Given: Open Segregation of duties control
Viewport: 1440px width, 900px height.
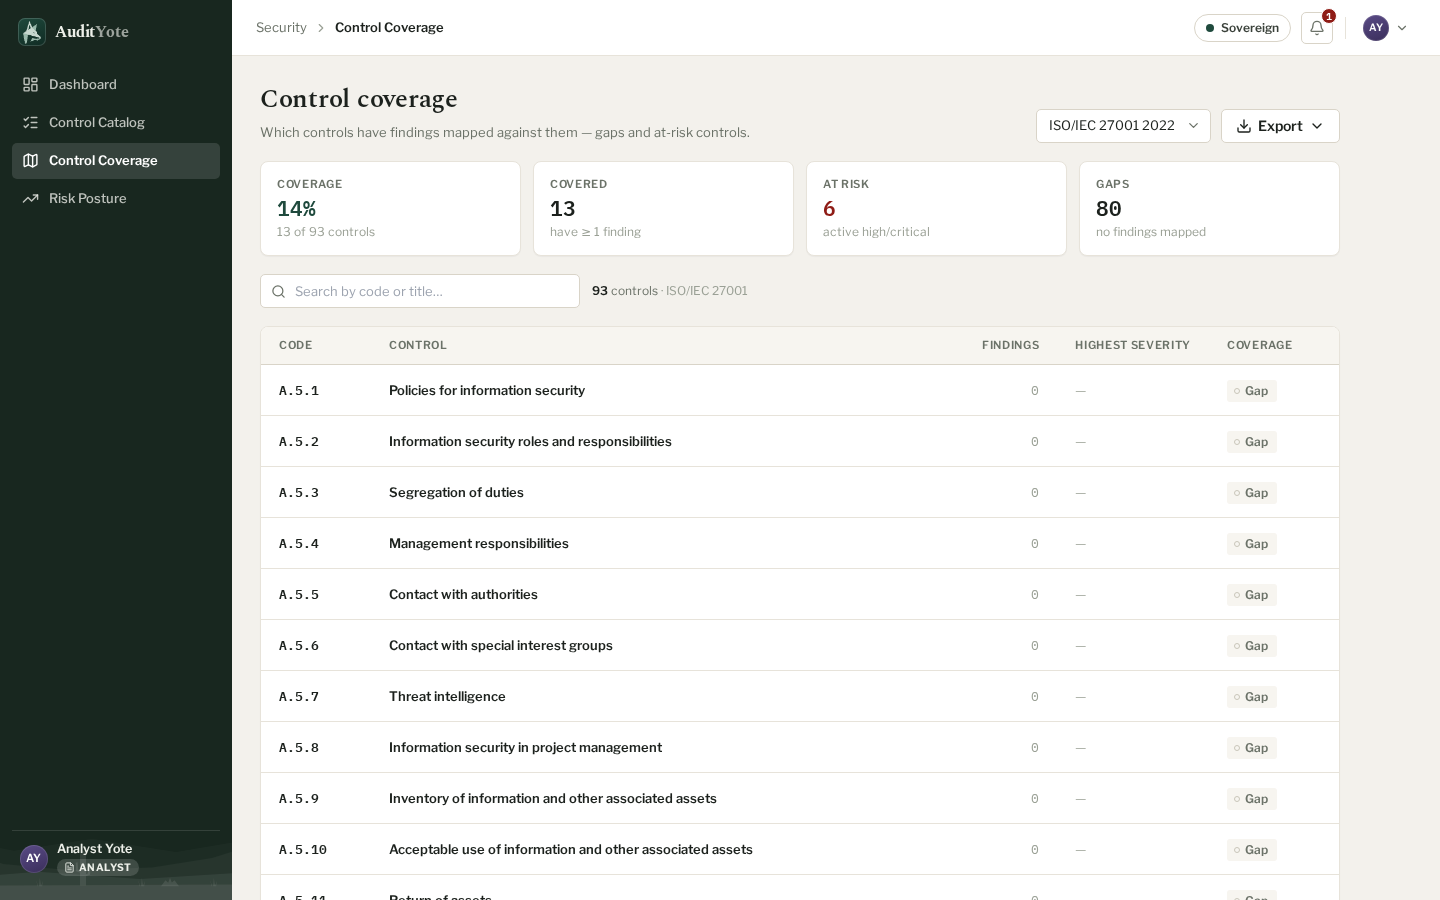Looking at the screenshot, I should (x=800, y=493).
